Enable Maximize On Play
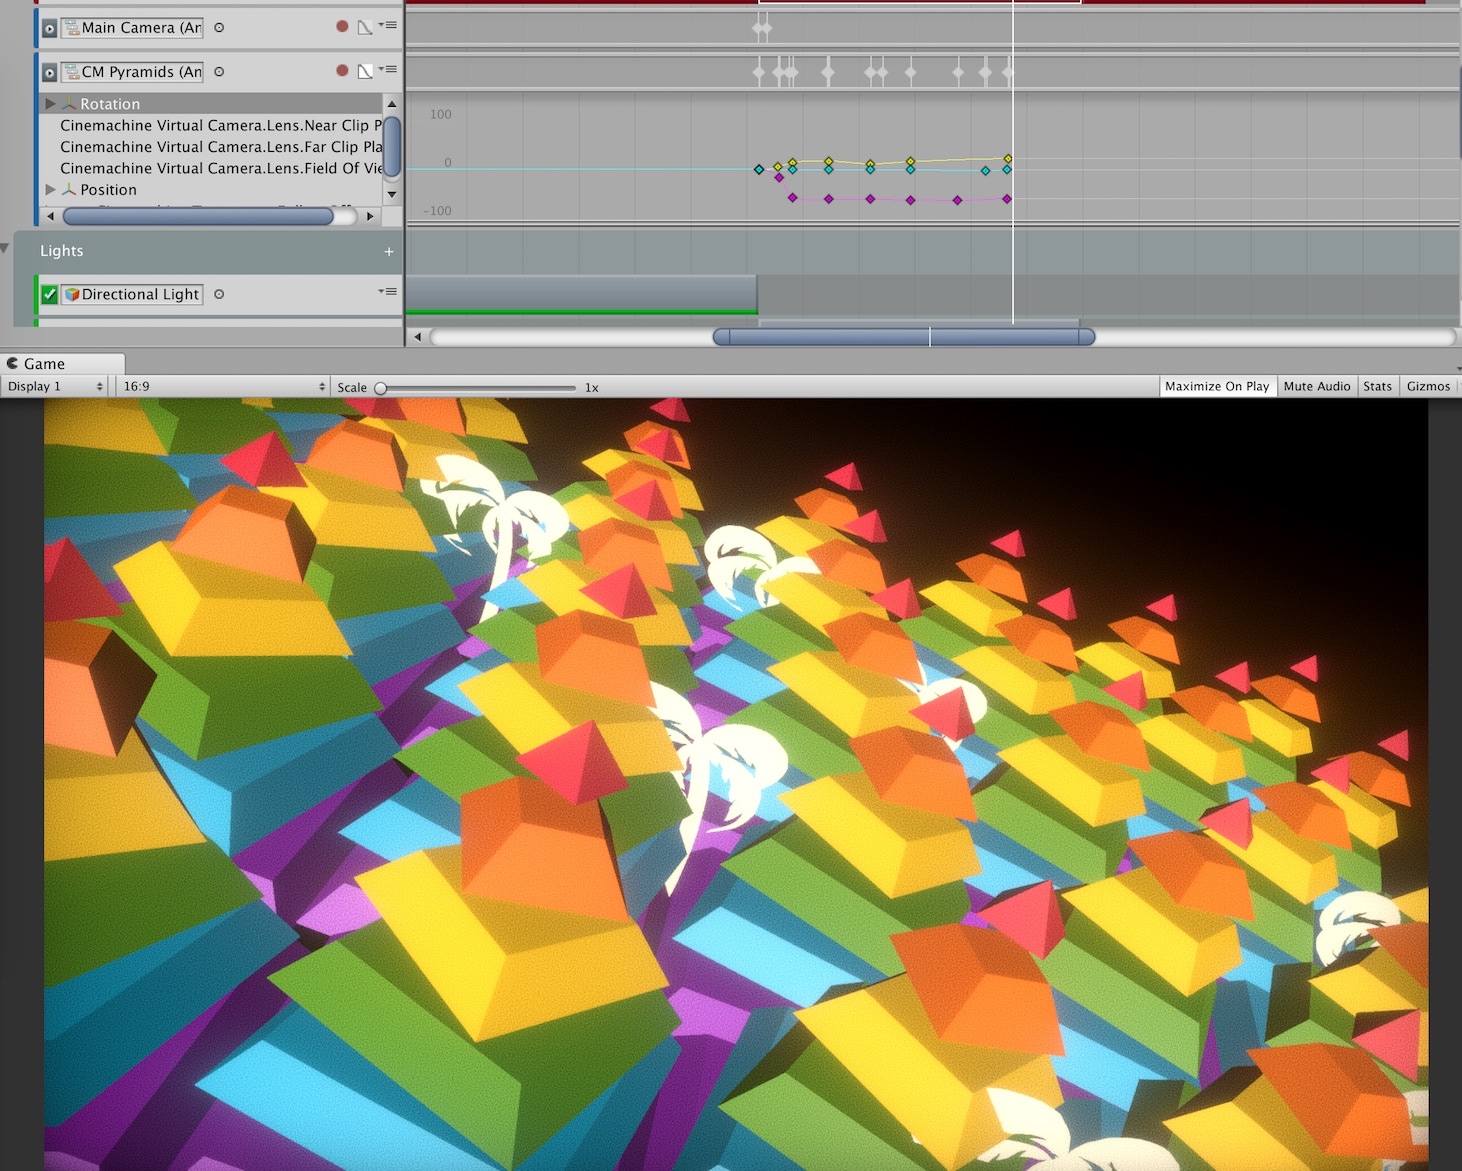 [x=1217, y=386]
